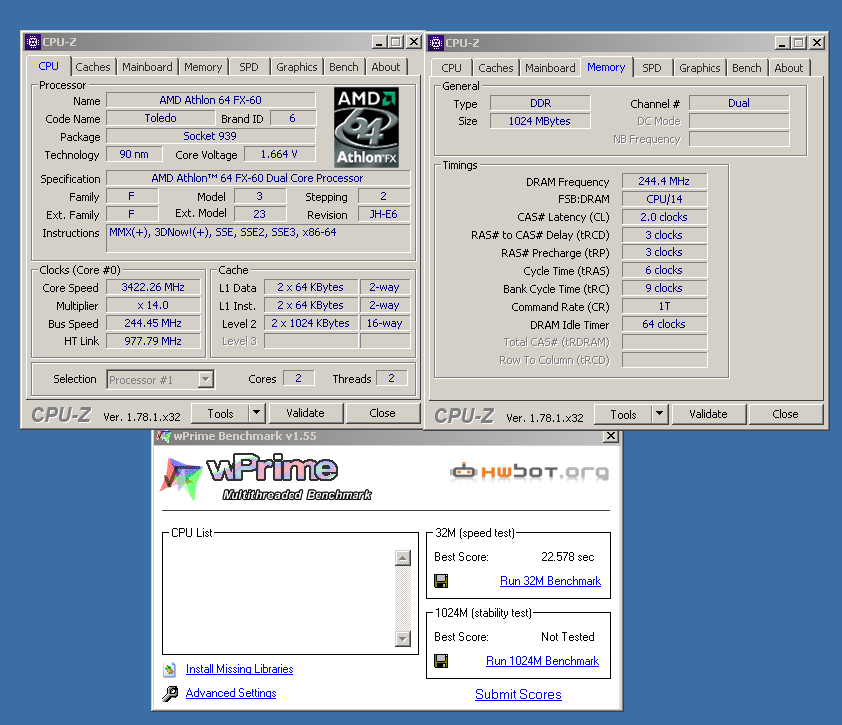Click the Name field AMD Athlon 64 FX-60
Screen dimensions: 842x725
pyautogui.click(x=210, y=100)
